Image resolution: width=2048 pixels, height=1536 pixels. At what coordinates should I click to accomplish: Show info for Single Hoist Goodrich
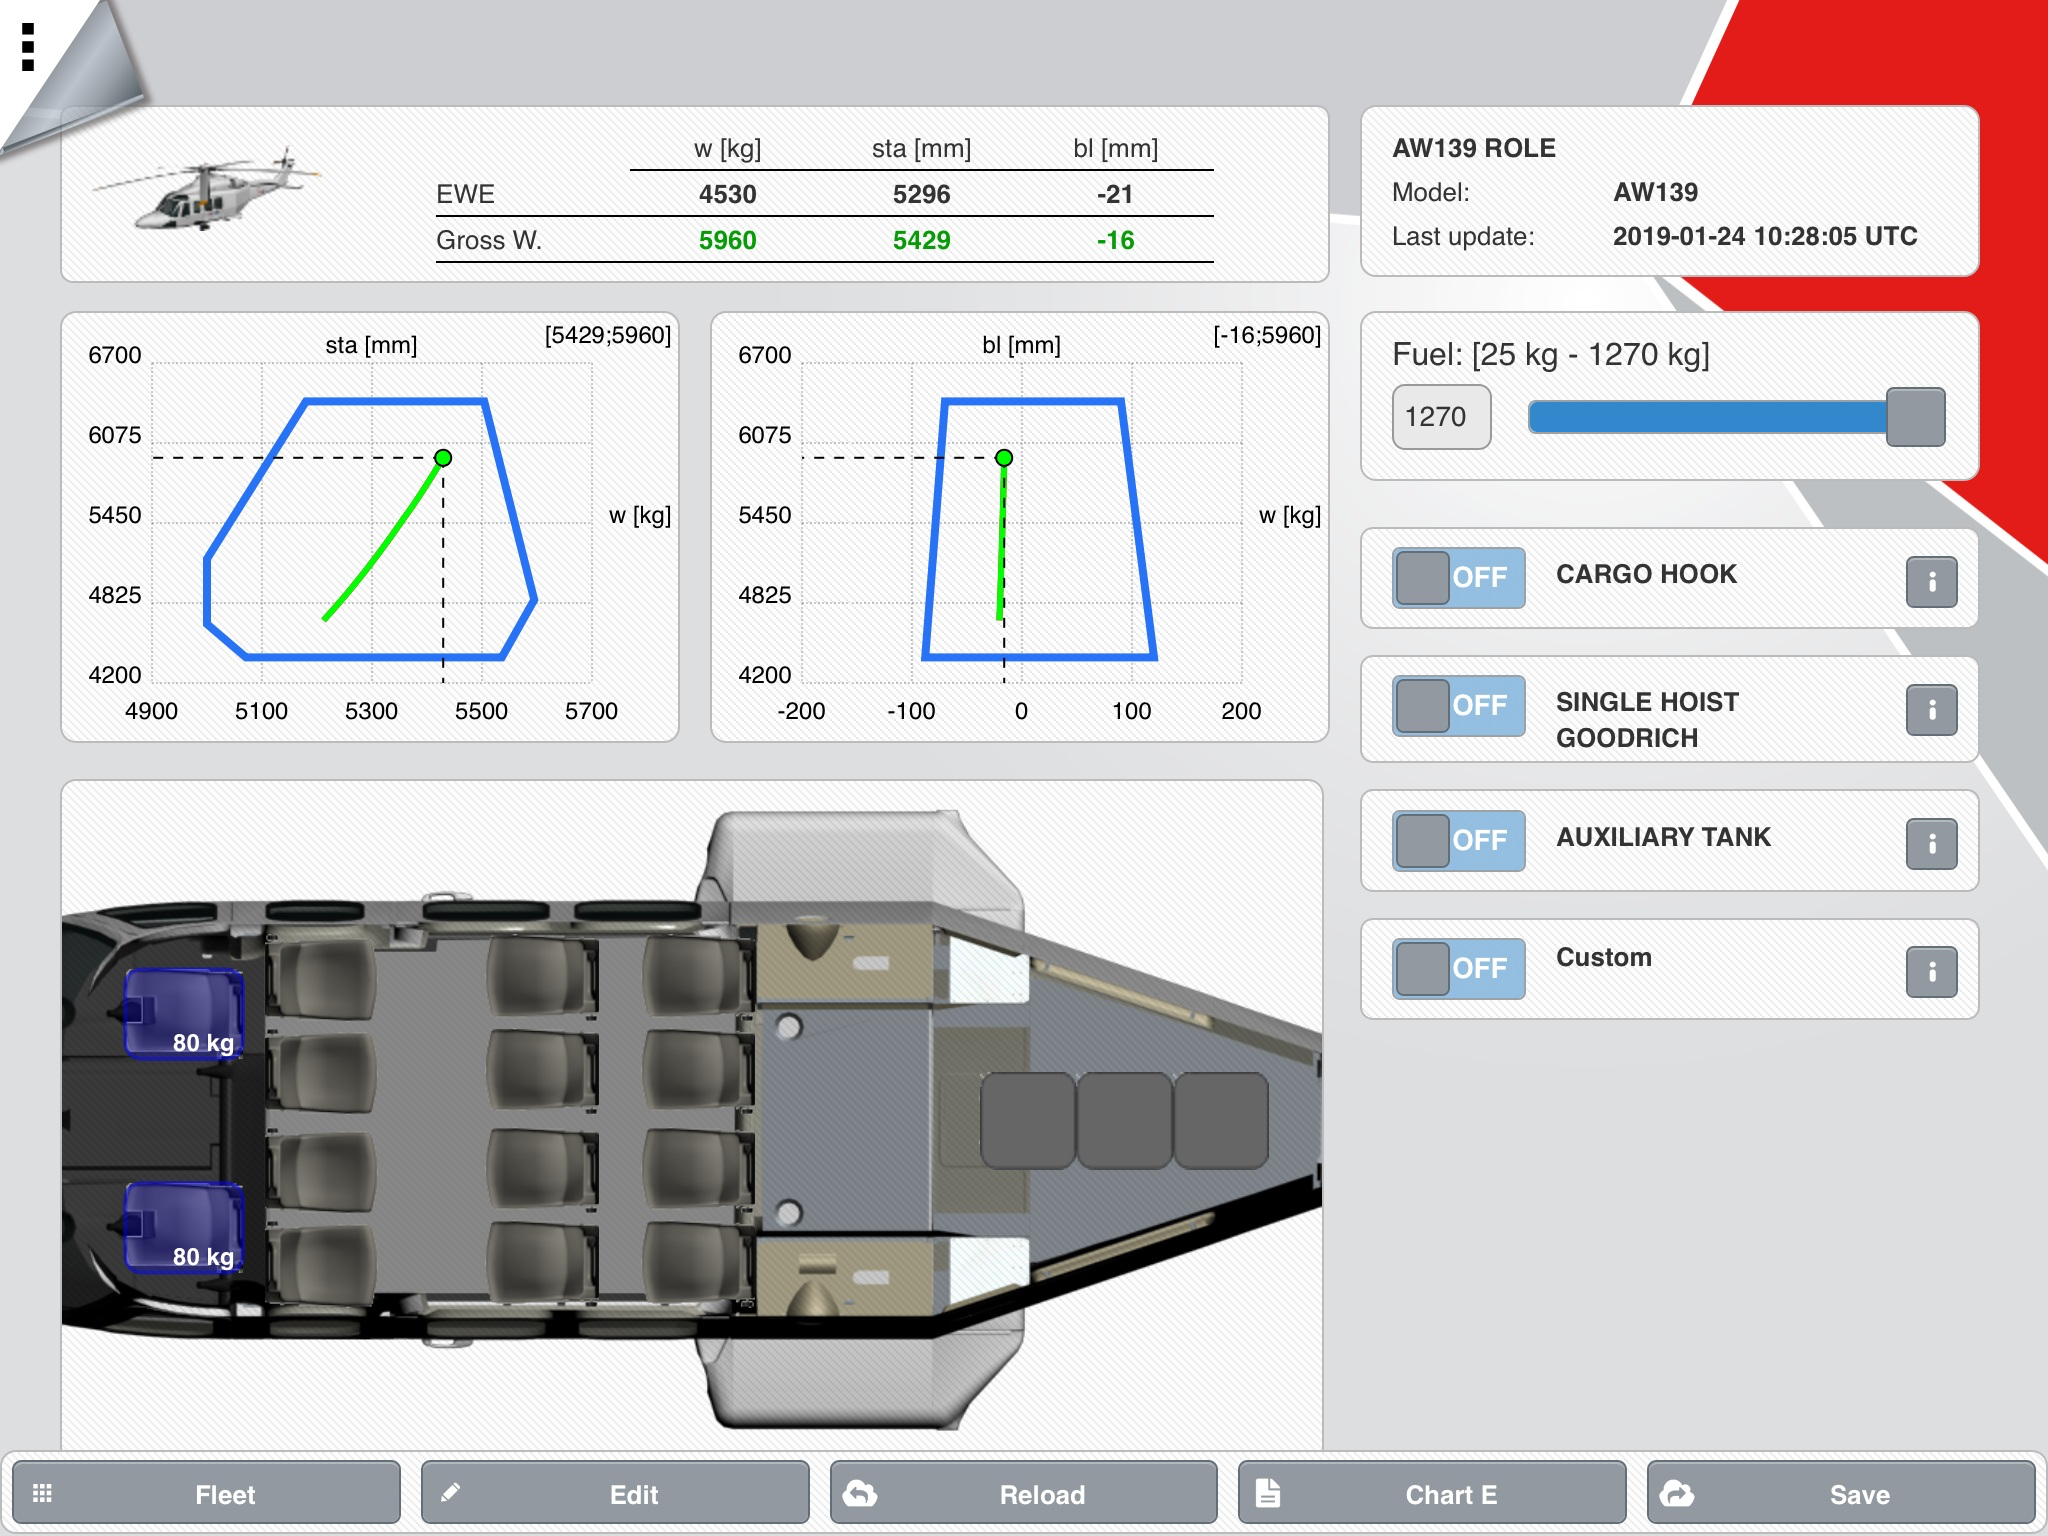[x=1931, y=710]
